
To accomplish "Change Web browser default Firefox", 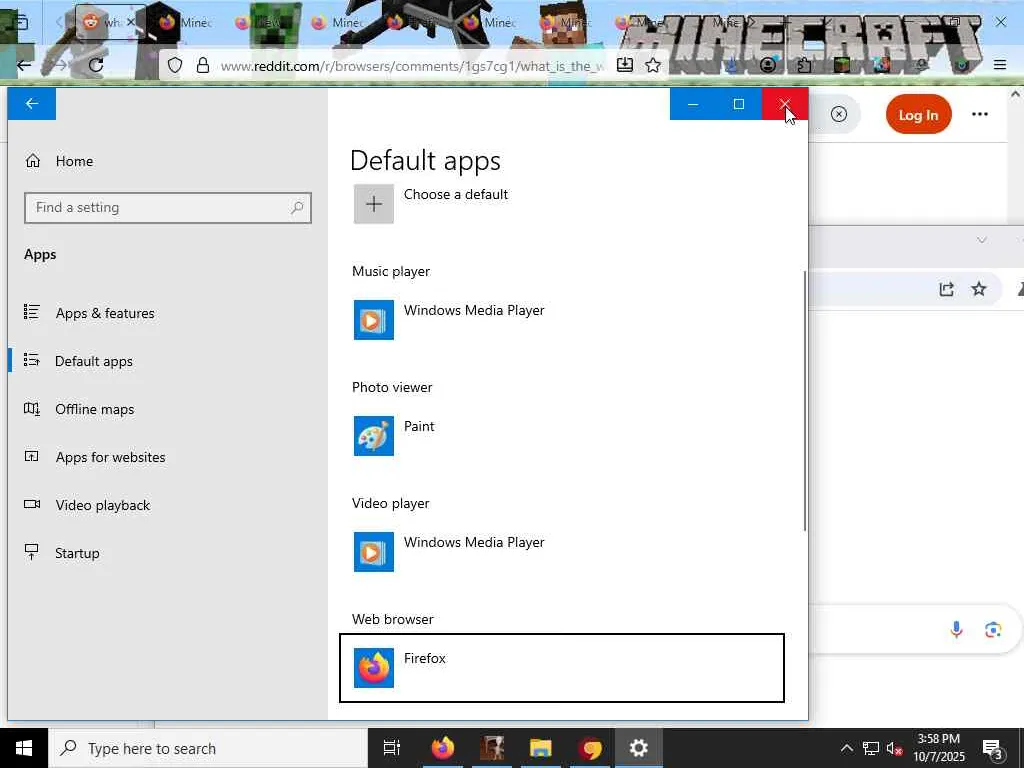I will point(562,668).
